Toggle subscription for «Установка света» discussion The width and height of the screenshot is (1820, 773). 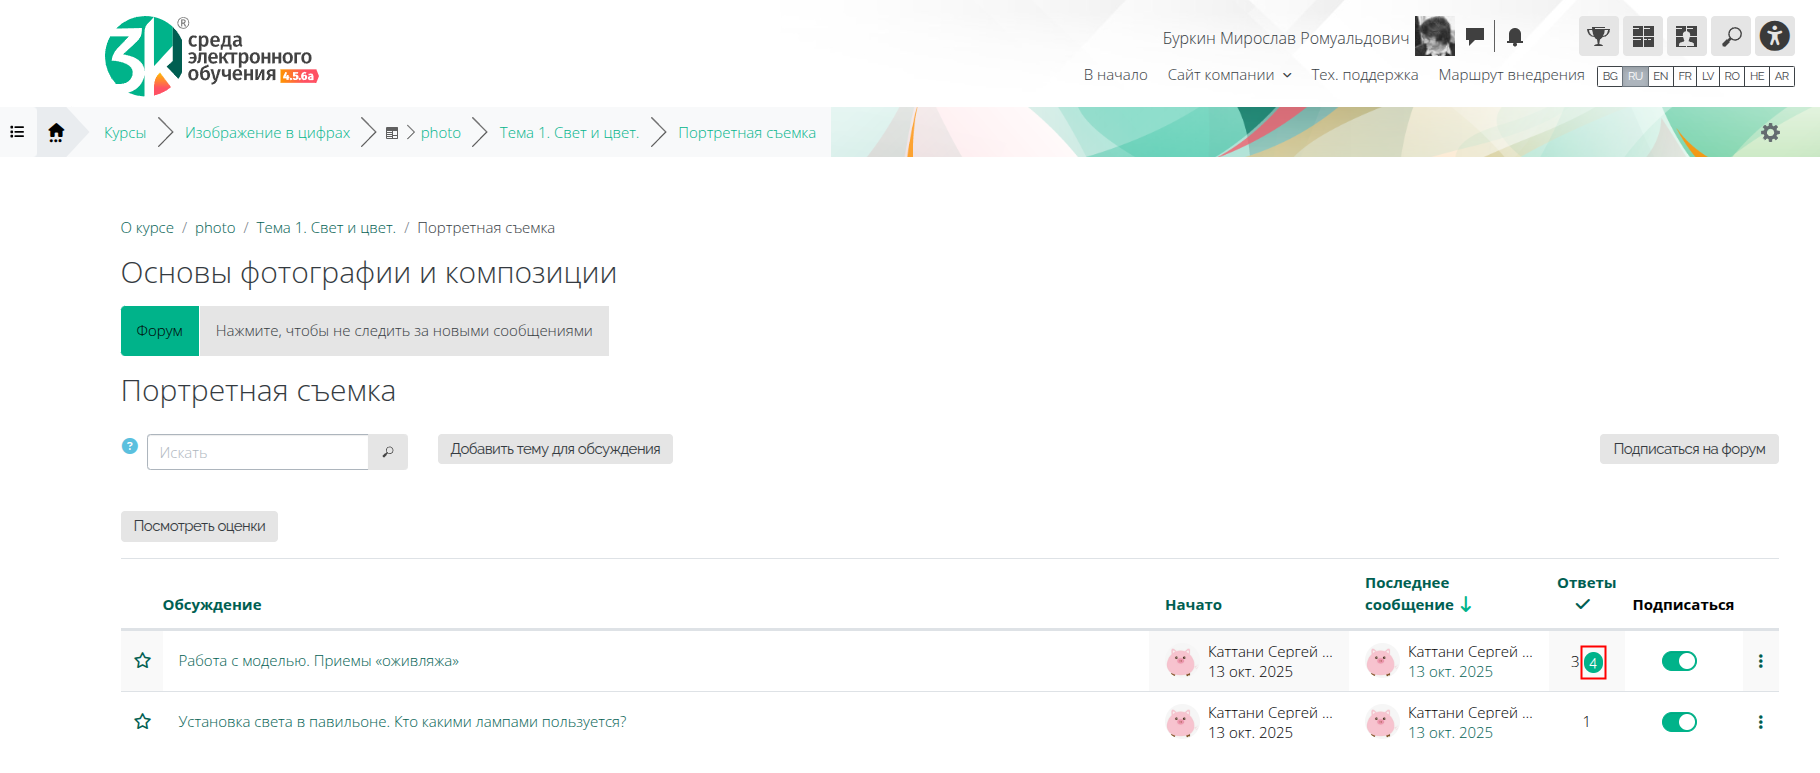(x=1679, y=722)
